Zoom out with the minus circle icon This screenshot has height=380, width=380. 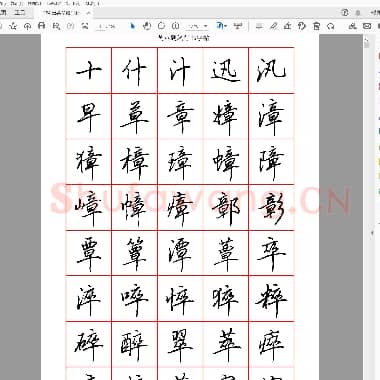pos(161,26)
